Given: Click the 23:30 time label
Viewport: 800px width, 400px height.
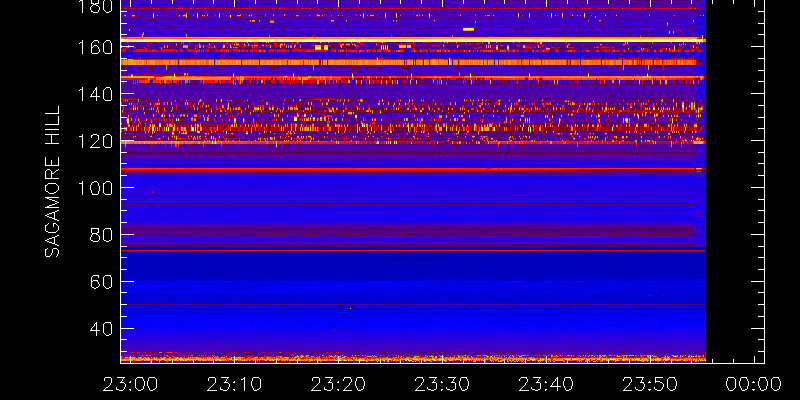Looking at the screenshot, I should pos(442,384).
